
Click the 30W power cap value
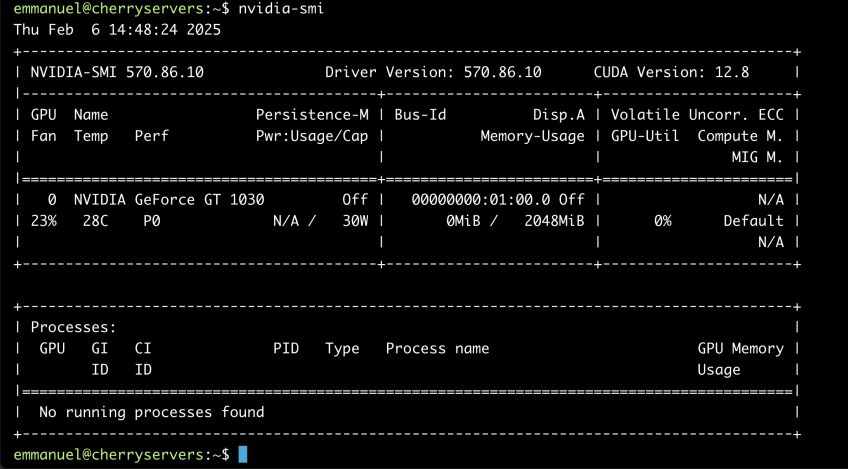point(355,220)
